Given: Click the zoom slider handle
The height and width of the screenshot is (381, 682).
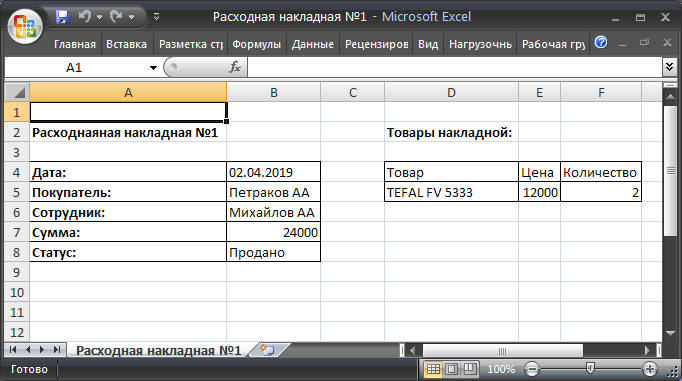Looking at the screenshot, I should (590, 369).
